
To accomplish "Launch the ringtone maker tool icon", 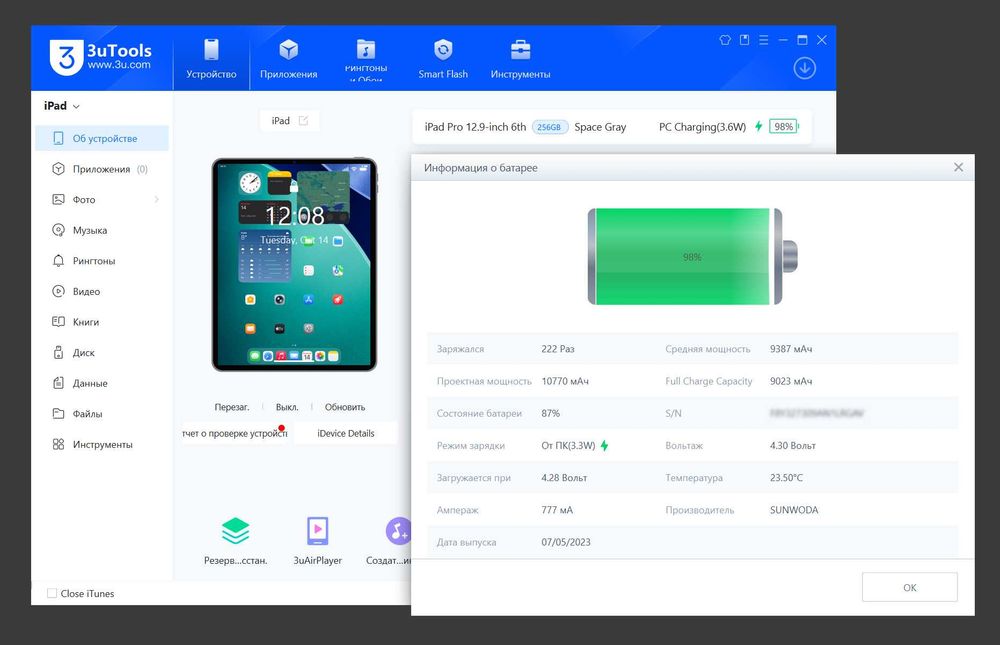I will click(397, 531).
